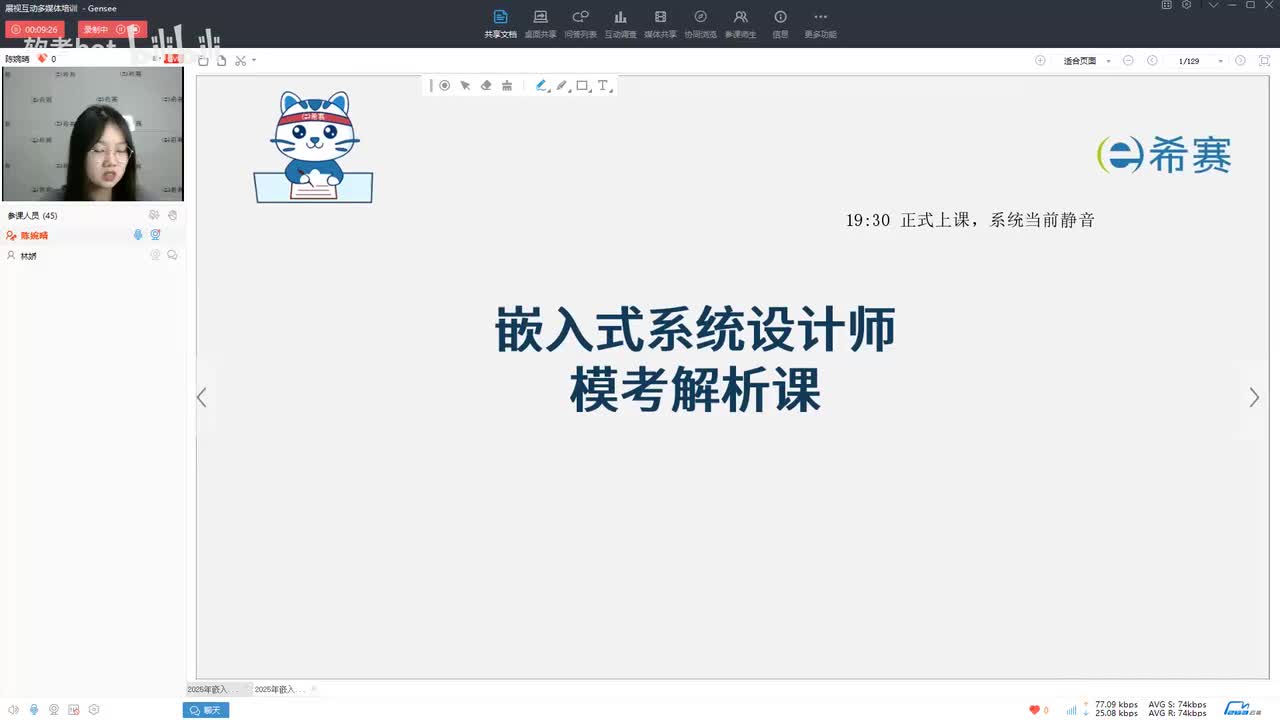Image resolution: width=1280 pixels, height=720 pixels.
Task: Toggle 林娇 webcam icon
Action: click(x=155, y=255)
